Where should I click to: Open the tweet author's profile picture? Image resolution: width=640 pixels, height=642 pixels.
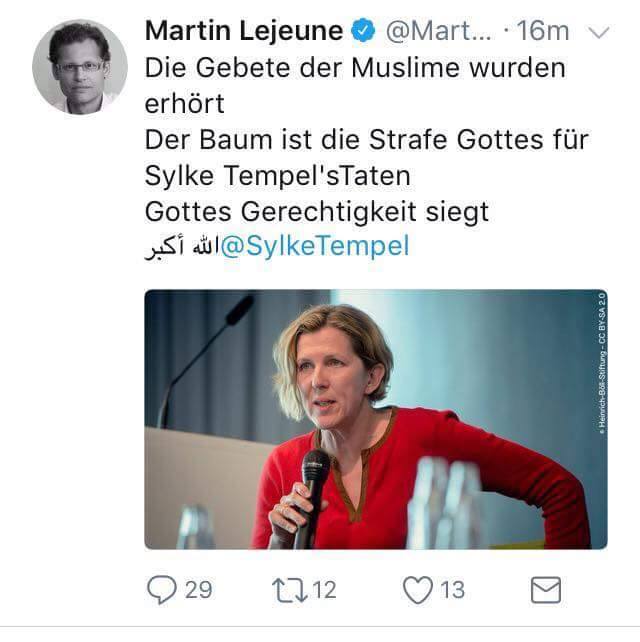tap(80, 67)
